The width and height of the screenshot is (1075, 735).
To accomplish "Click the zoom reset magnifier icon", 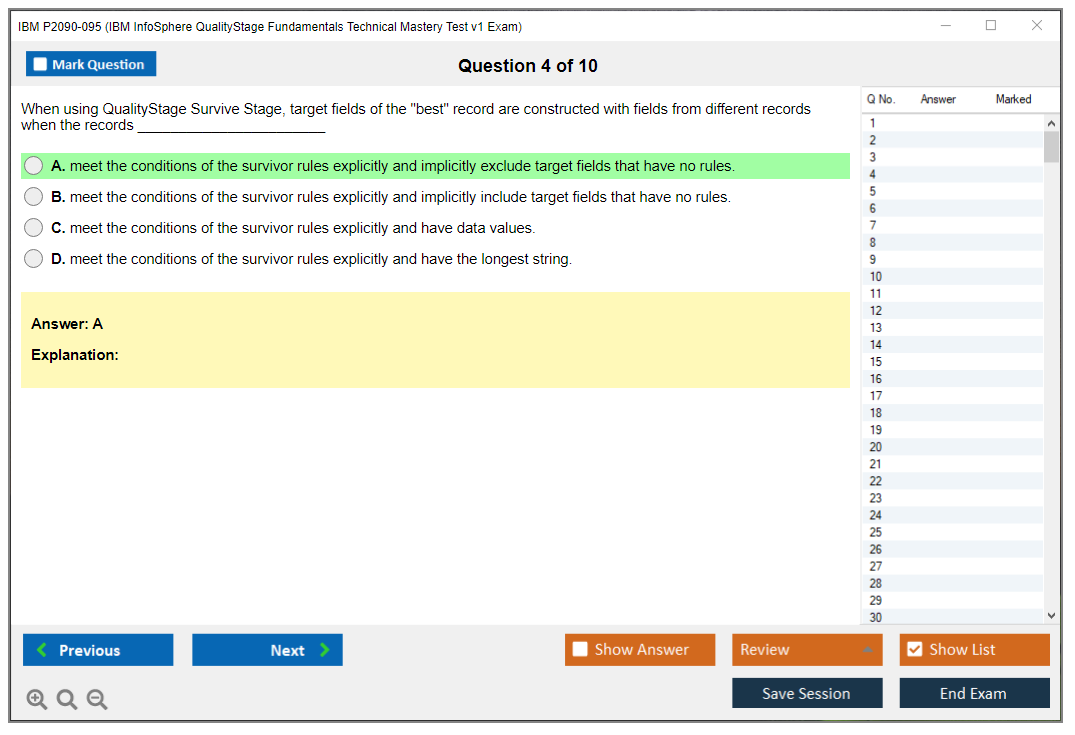I will [x=67, y=700].
